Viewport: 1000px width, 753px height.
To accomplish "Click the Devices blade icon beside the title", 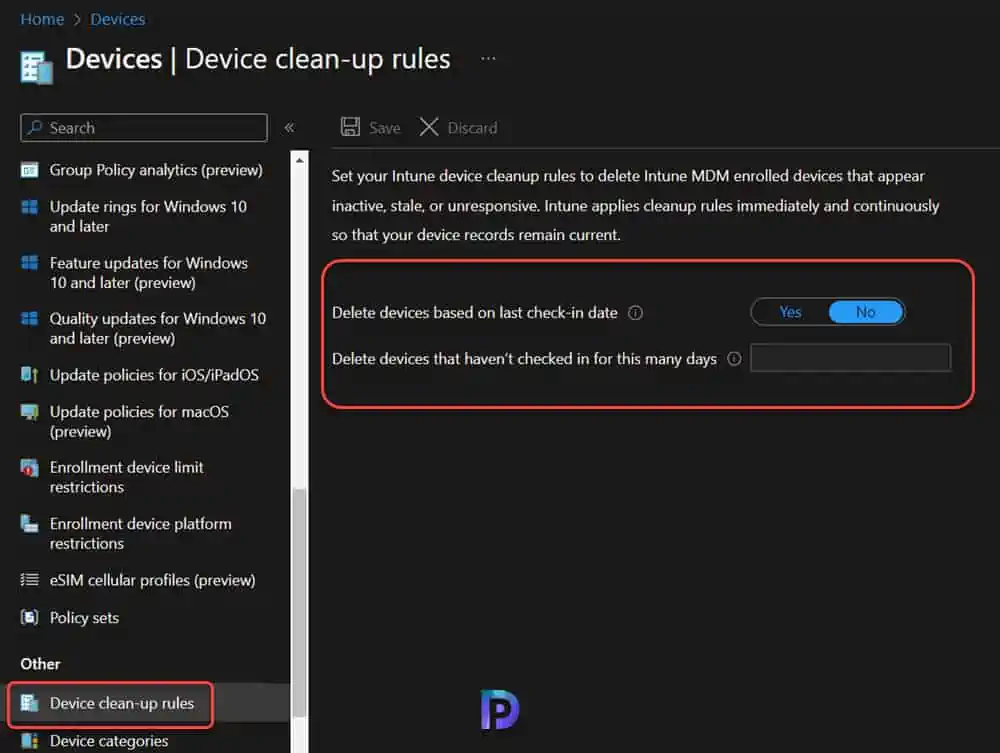I will 36,67.
